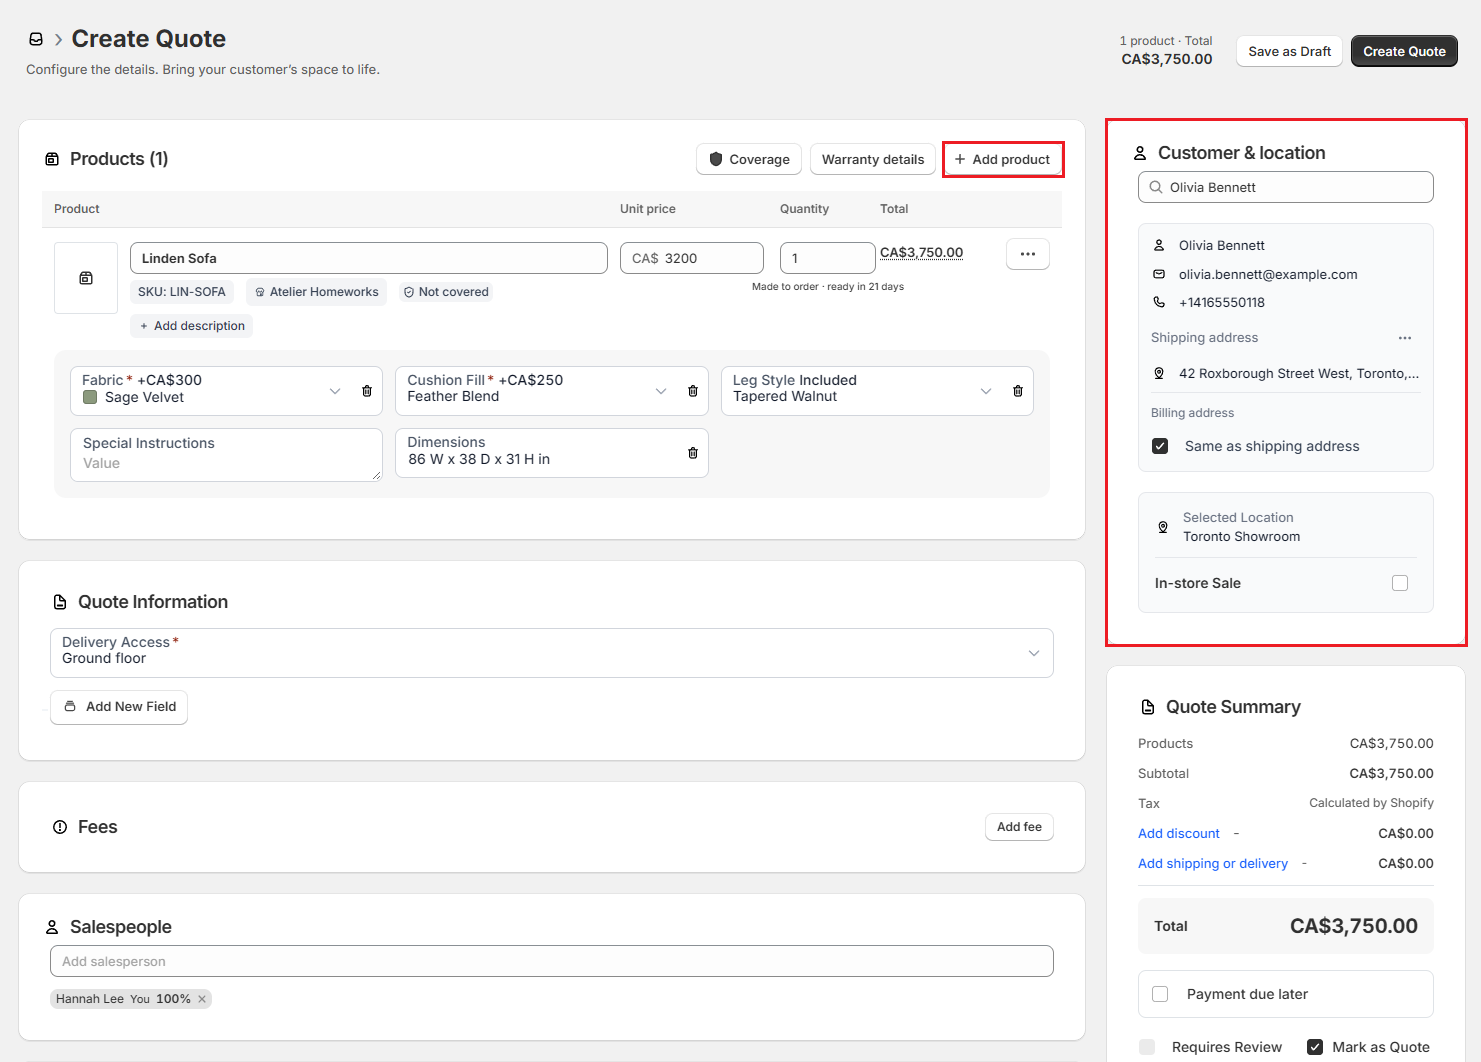Click the Sage Velvet color swatch
Screen dimensions: 1481x1062
coord(90,397)
